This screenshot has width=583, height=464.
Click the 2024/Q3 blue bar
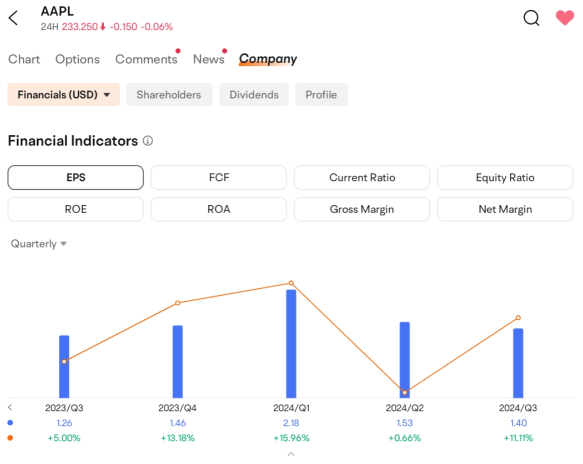pos(518,363)
